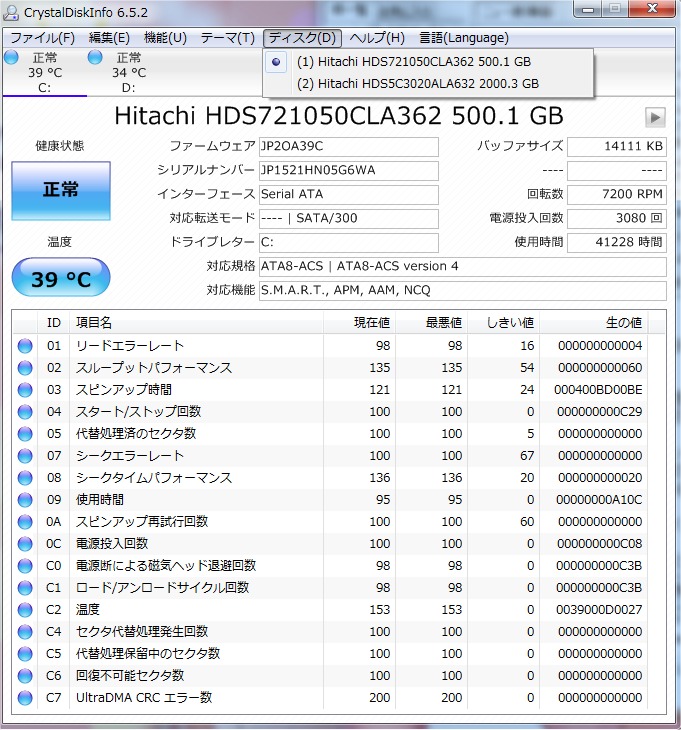The height and width of the screenshot is (730, 681).
Task: Click the 対応規格 field ATA8-ACS version 4
Action: point(463,266)
